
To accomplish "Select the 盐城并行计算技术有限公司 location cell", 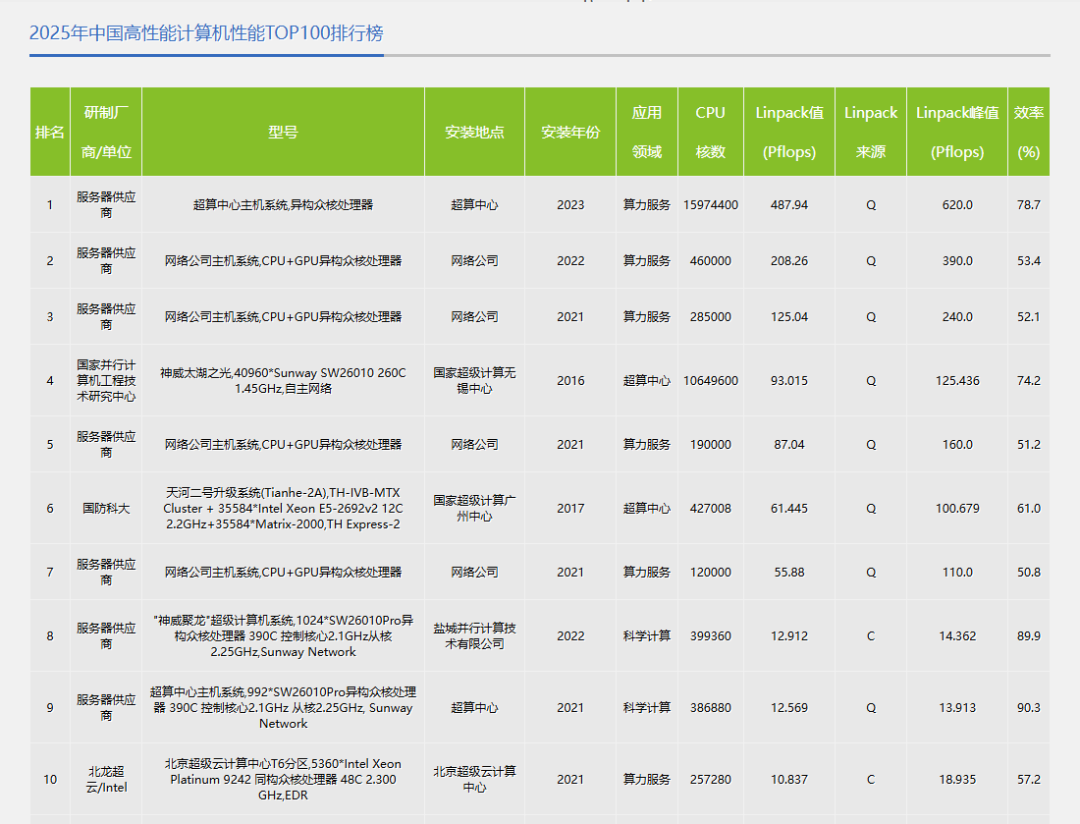I will [474, 636].
